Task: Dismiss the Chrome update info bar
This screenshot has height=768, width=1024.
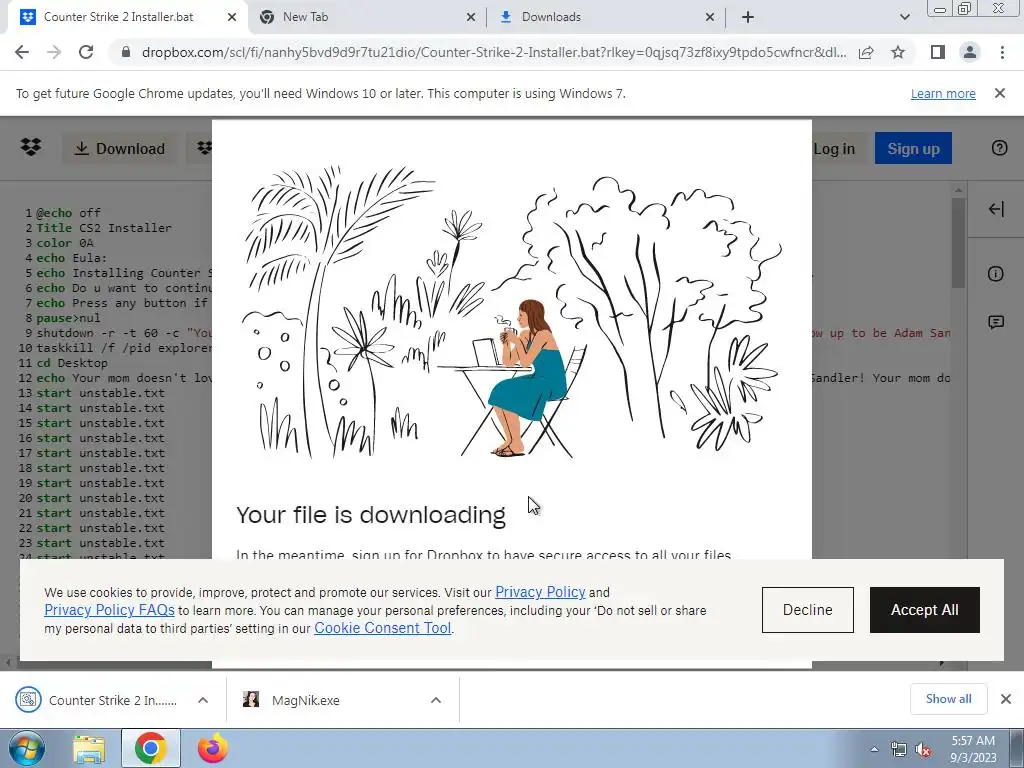Action: [x=1000, y=93]
